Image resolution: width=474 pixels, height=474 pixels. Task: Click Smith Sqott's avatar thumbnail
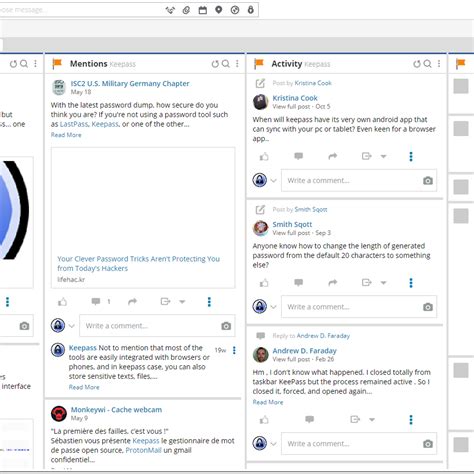[261, 228]
